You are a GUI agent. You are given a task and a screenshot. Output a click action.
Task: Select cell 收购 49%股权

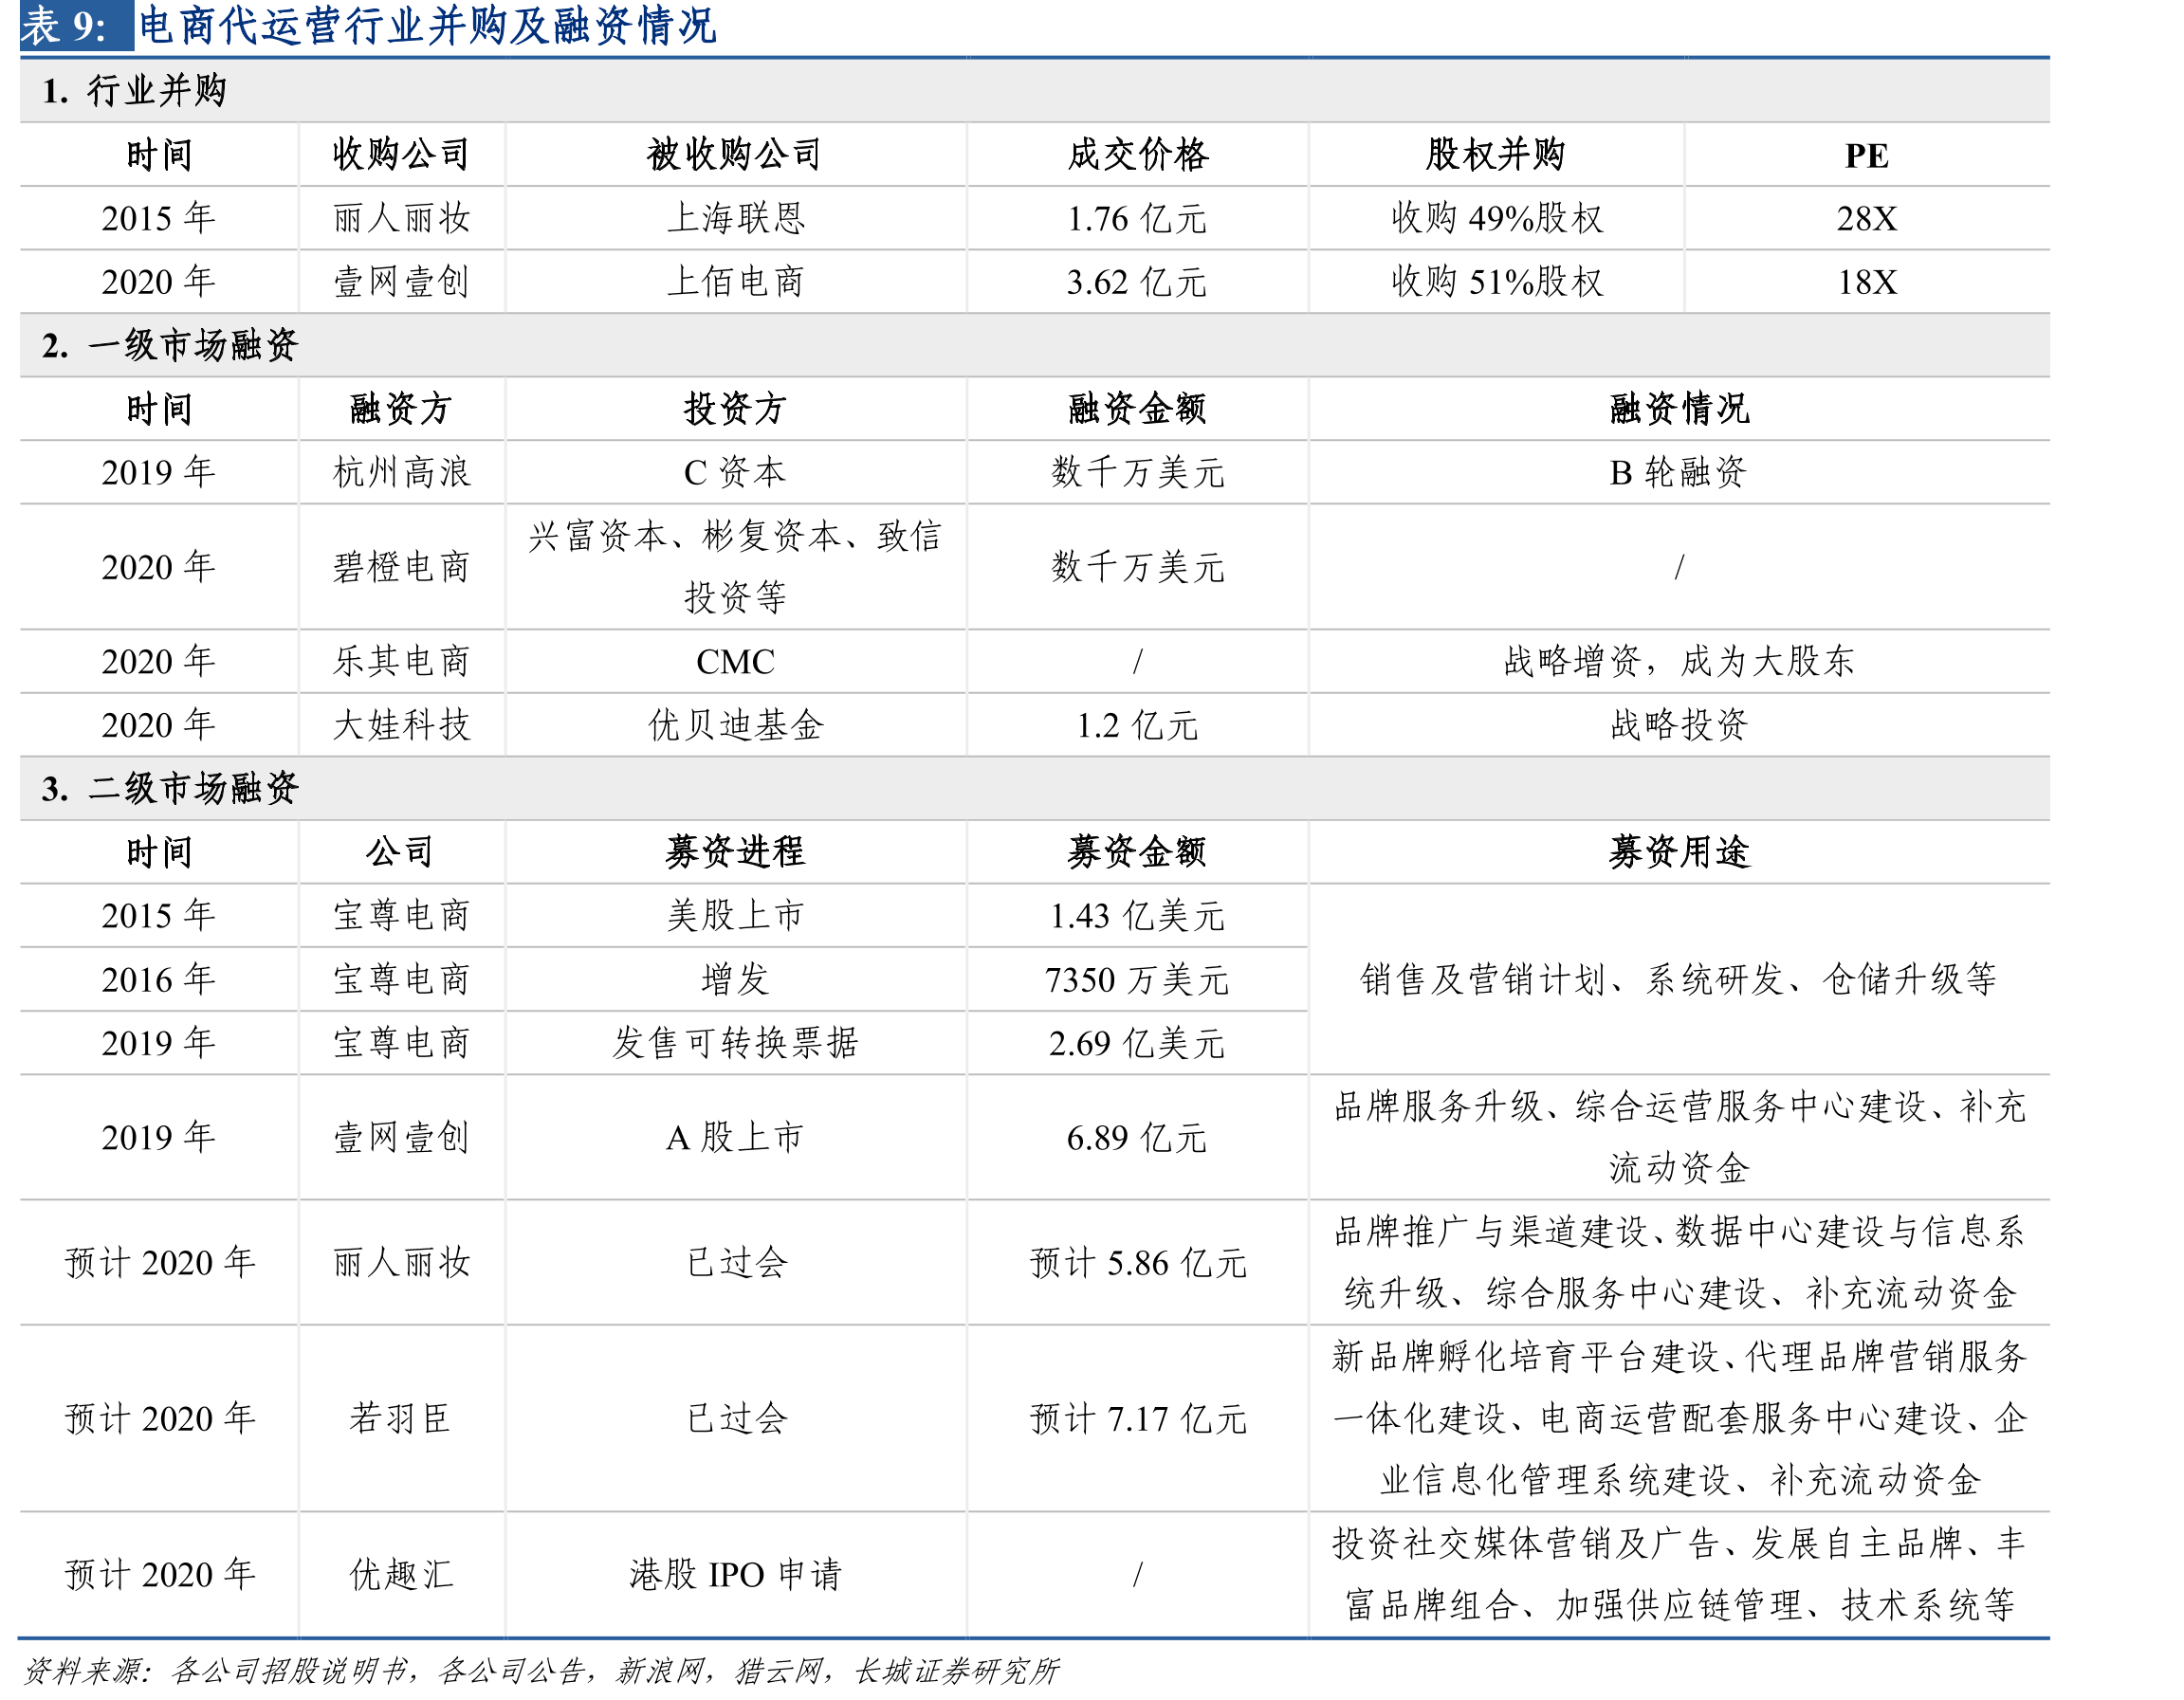click(1497, 218)
